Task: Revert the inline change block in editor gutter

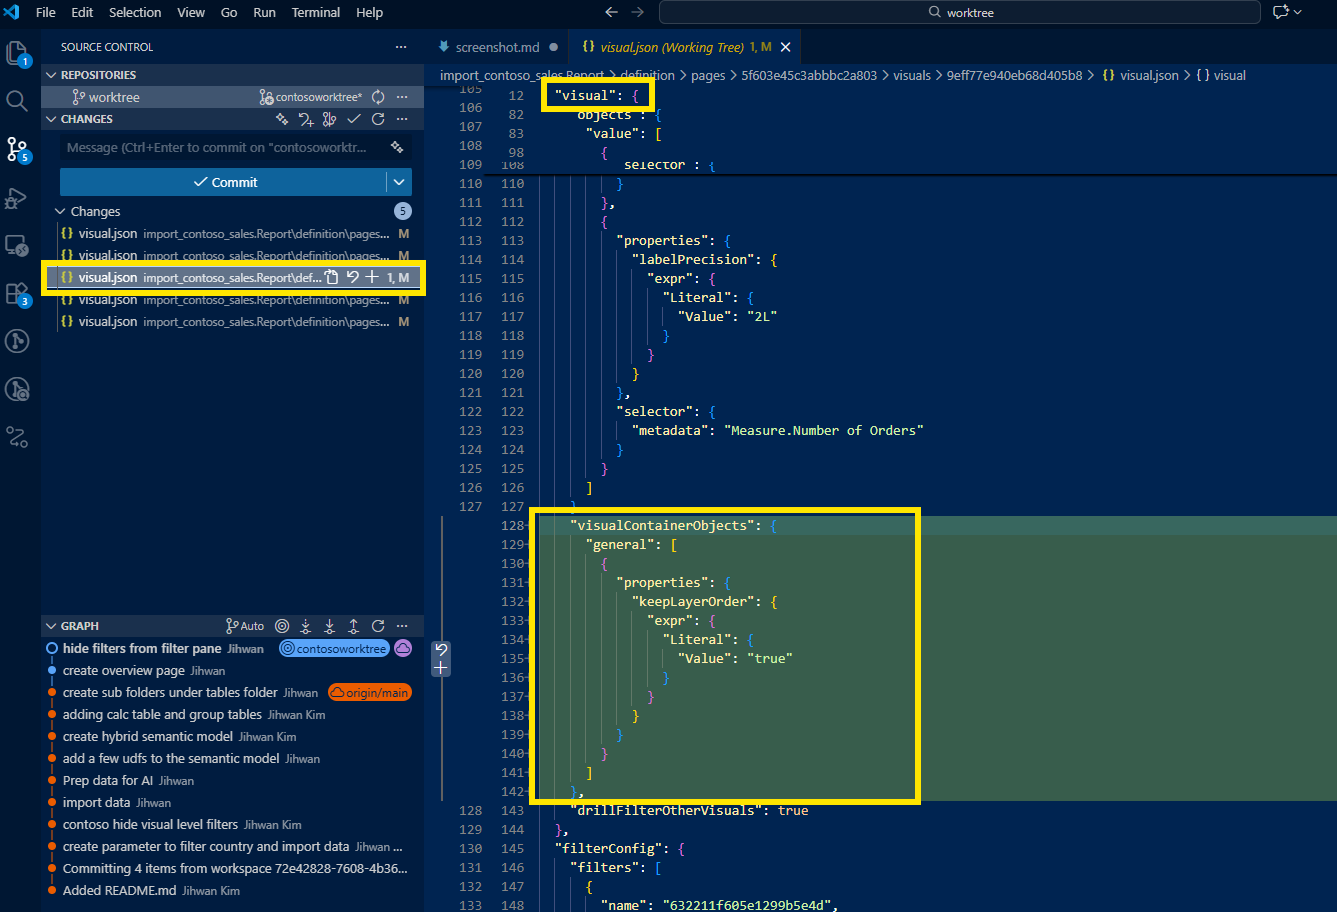Action: (x=440, y=649)
